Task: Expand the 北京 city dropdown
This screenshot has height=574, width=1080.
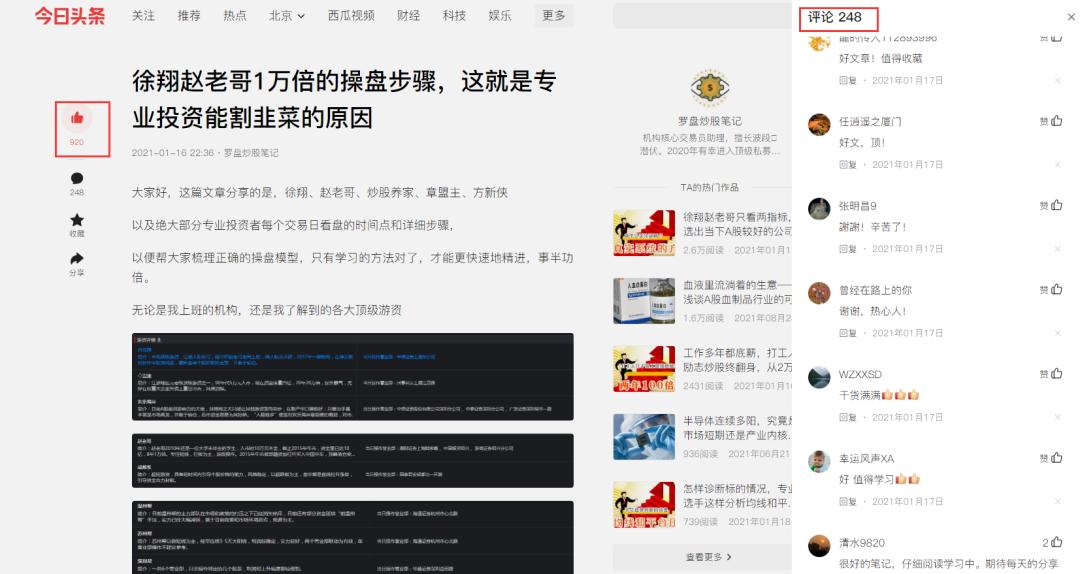Action: pyautogui.click(x=287, y=15)
